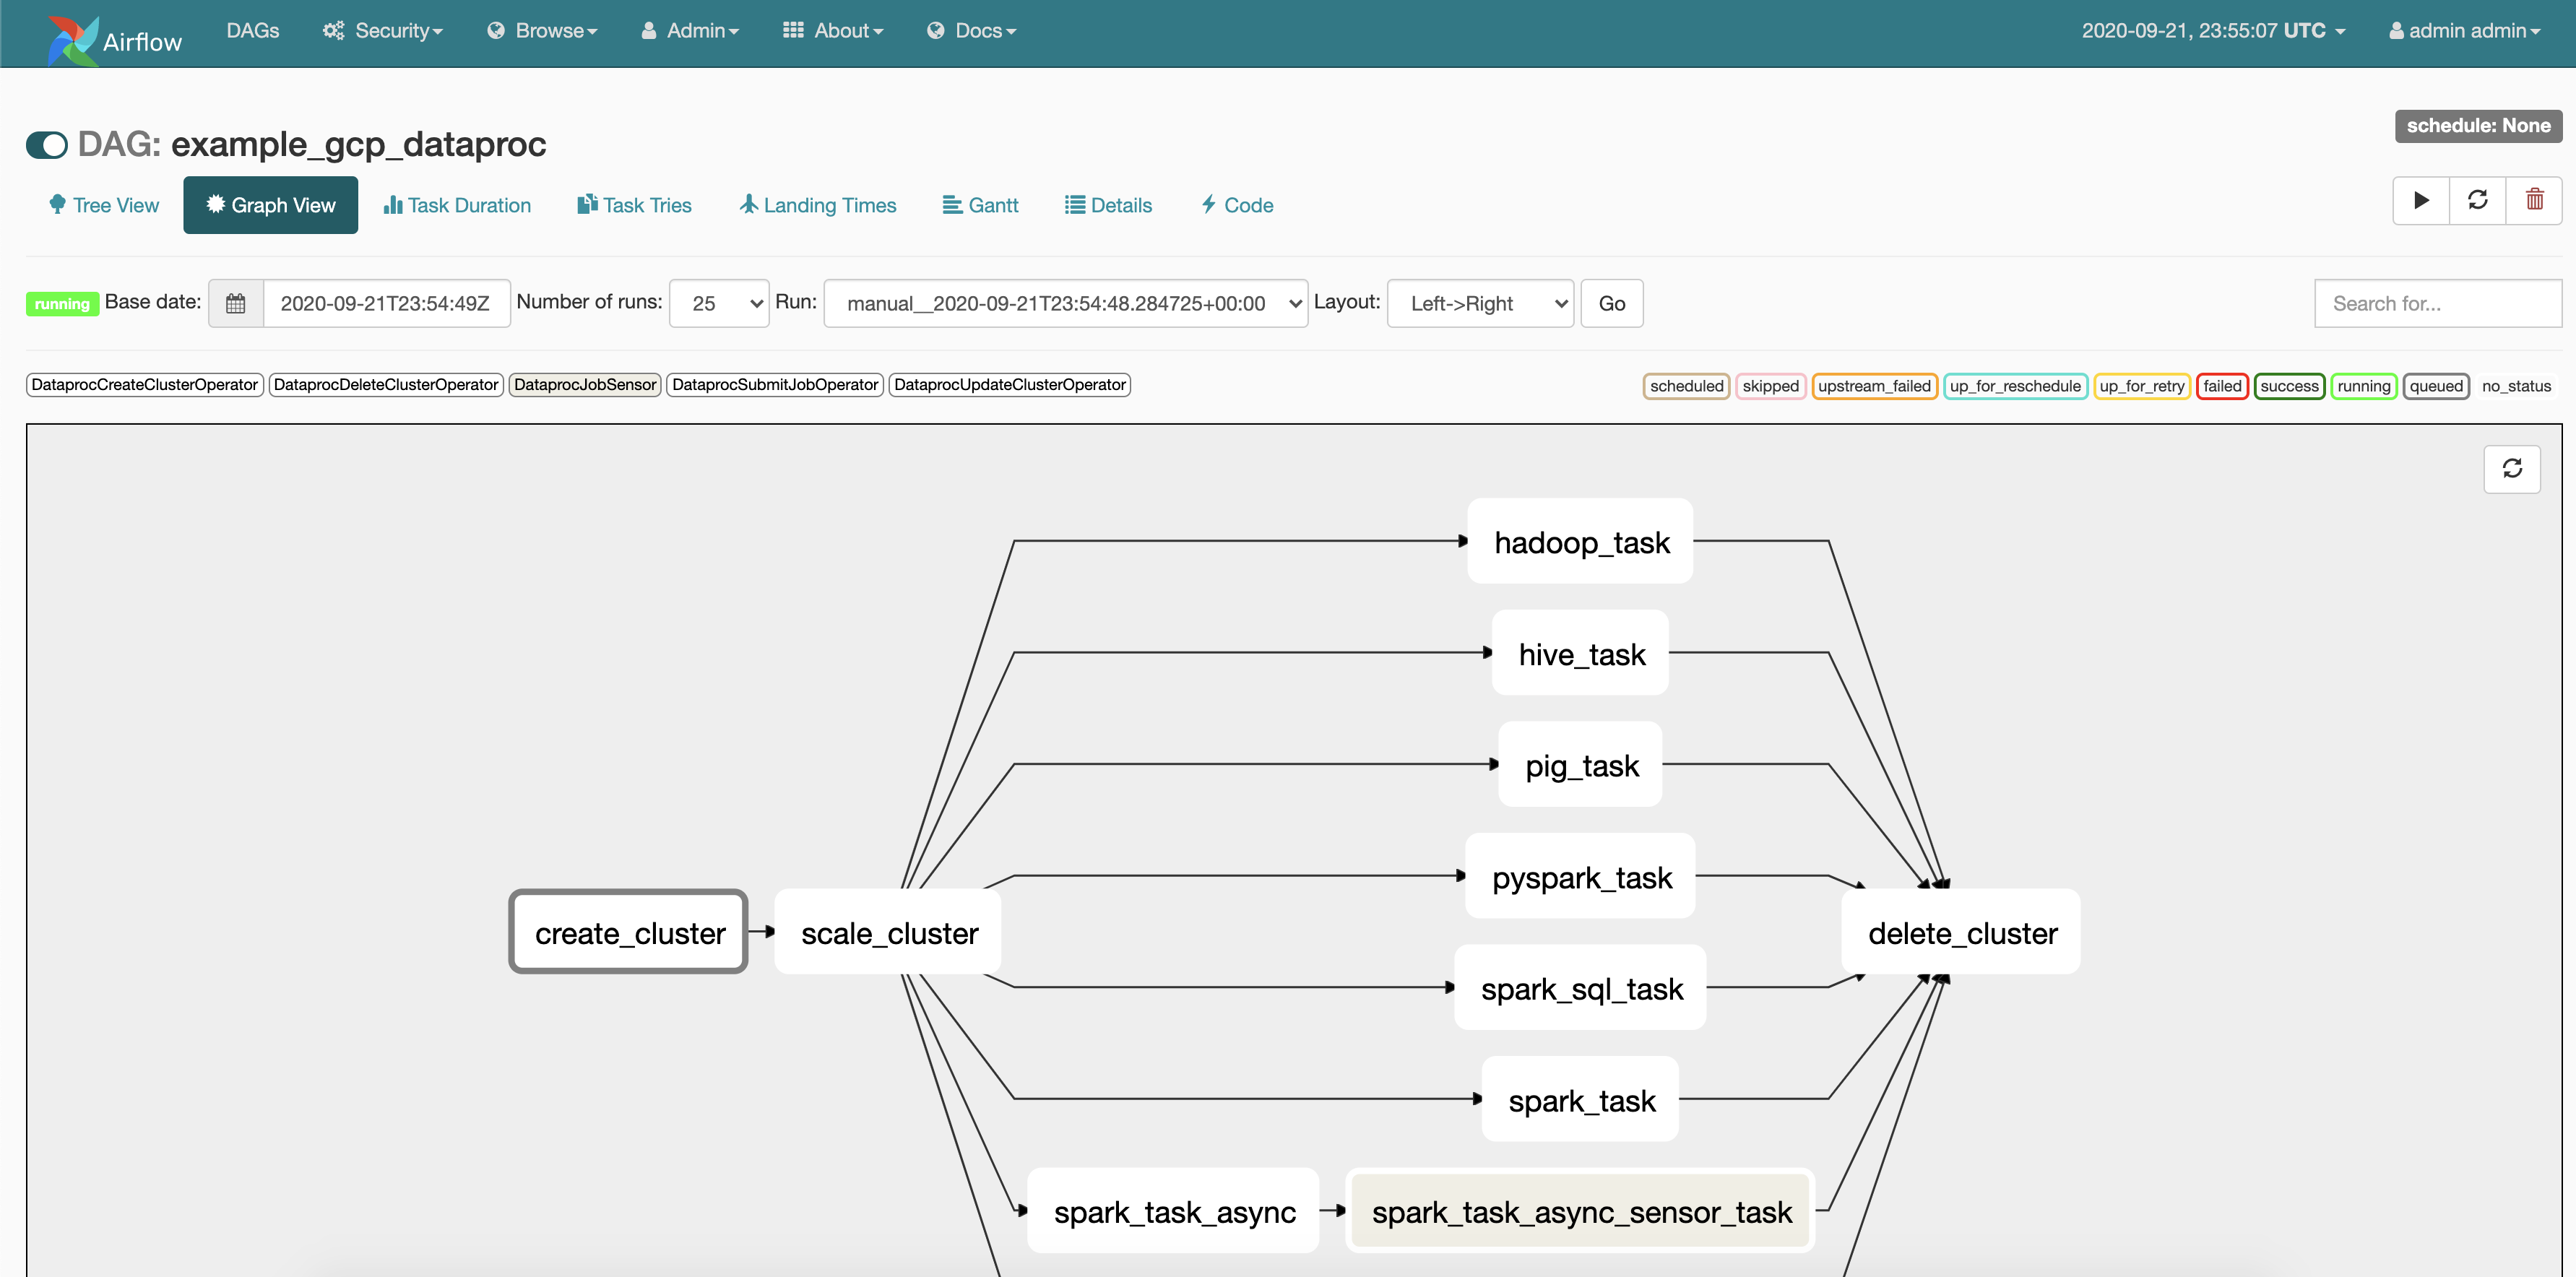Open the Run selection dropdown
The height and width of the screenshot is (1277, 2576).
1066,304
